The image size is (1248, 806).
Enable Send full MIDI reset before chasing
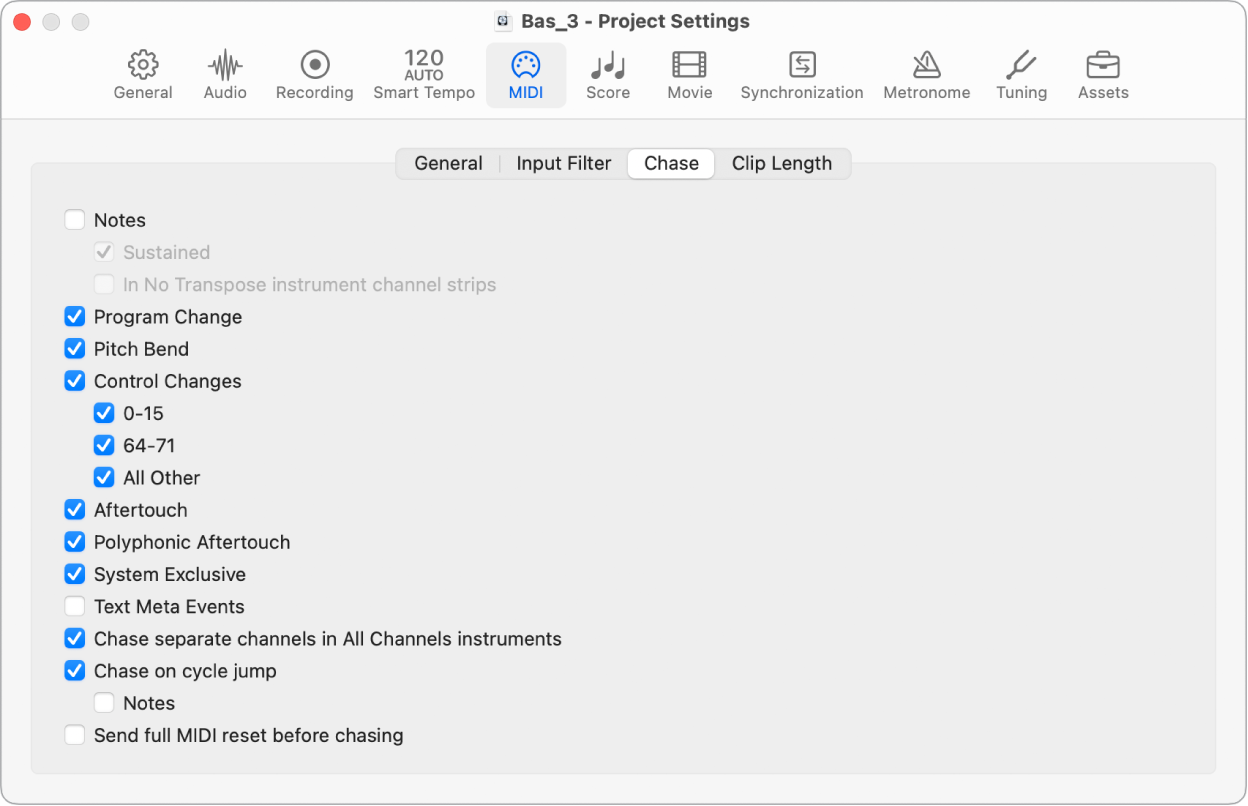point(74,735)
